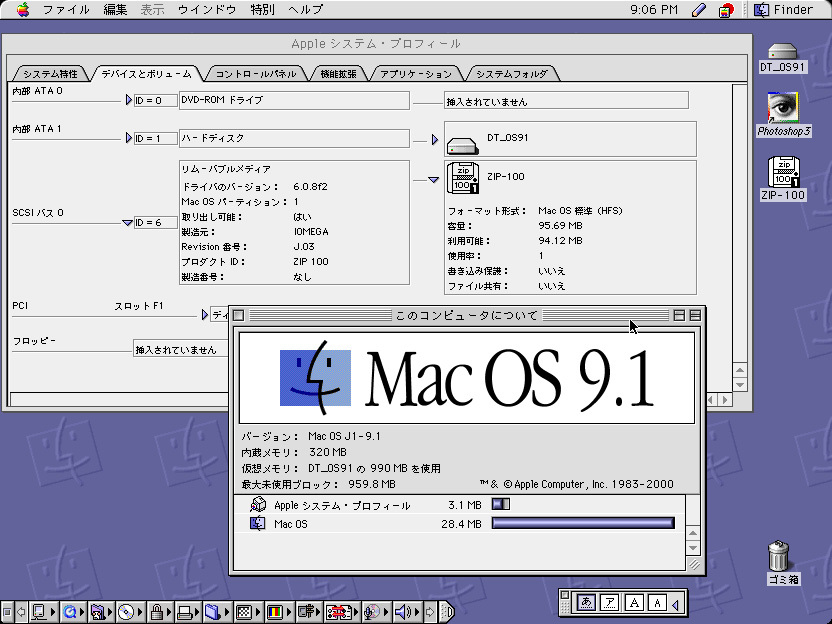Open the 編集 menu

[x=115, y=10]
